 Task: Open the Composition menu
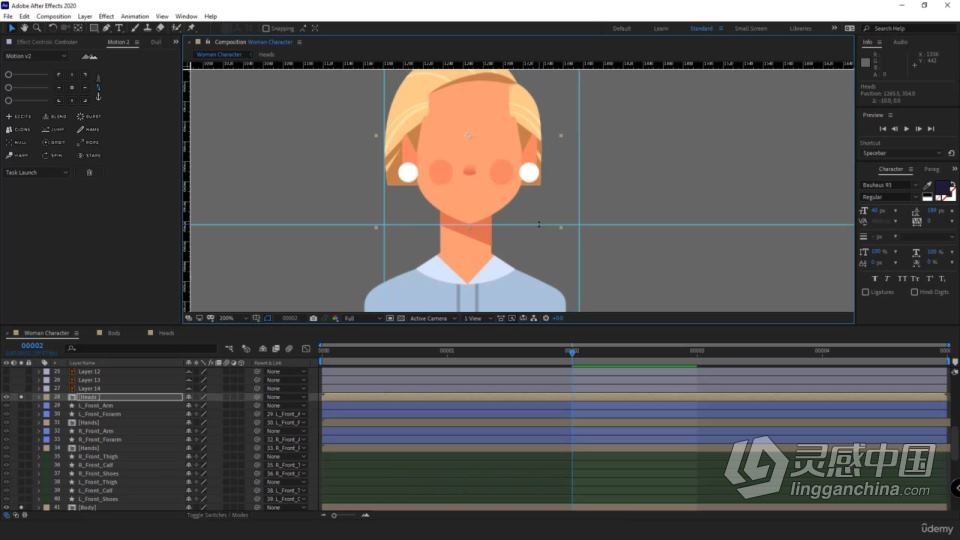(53, 17)
